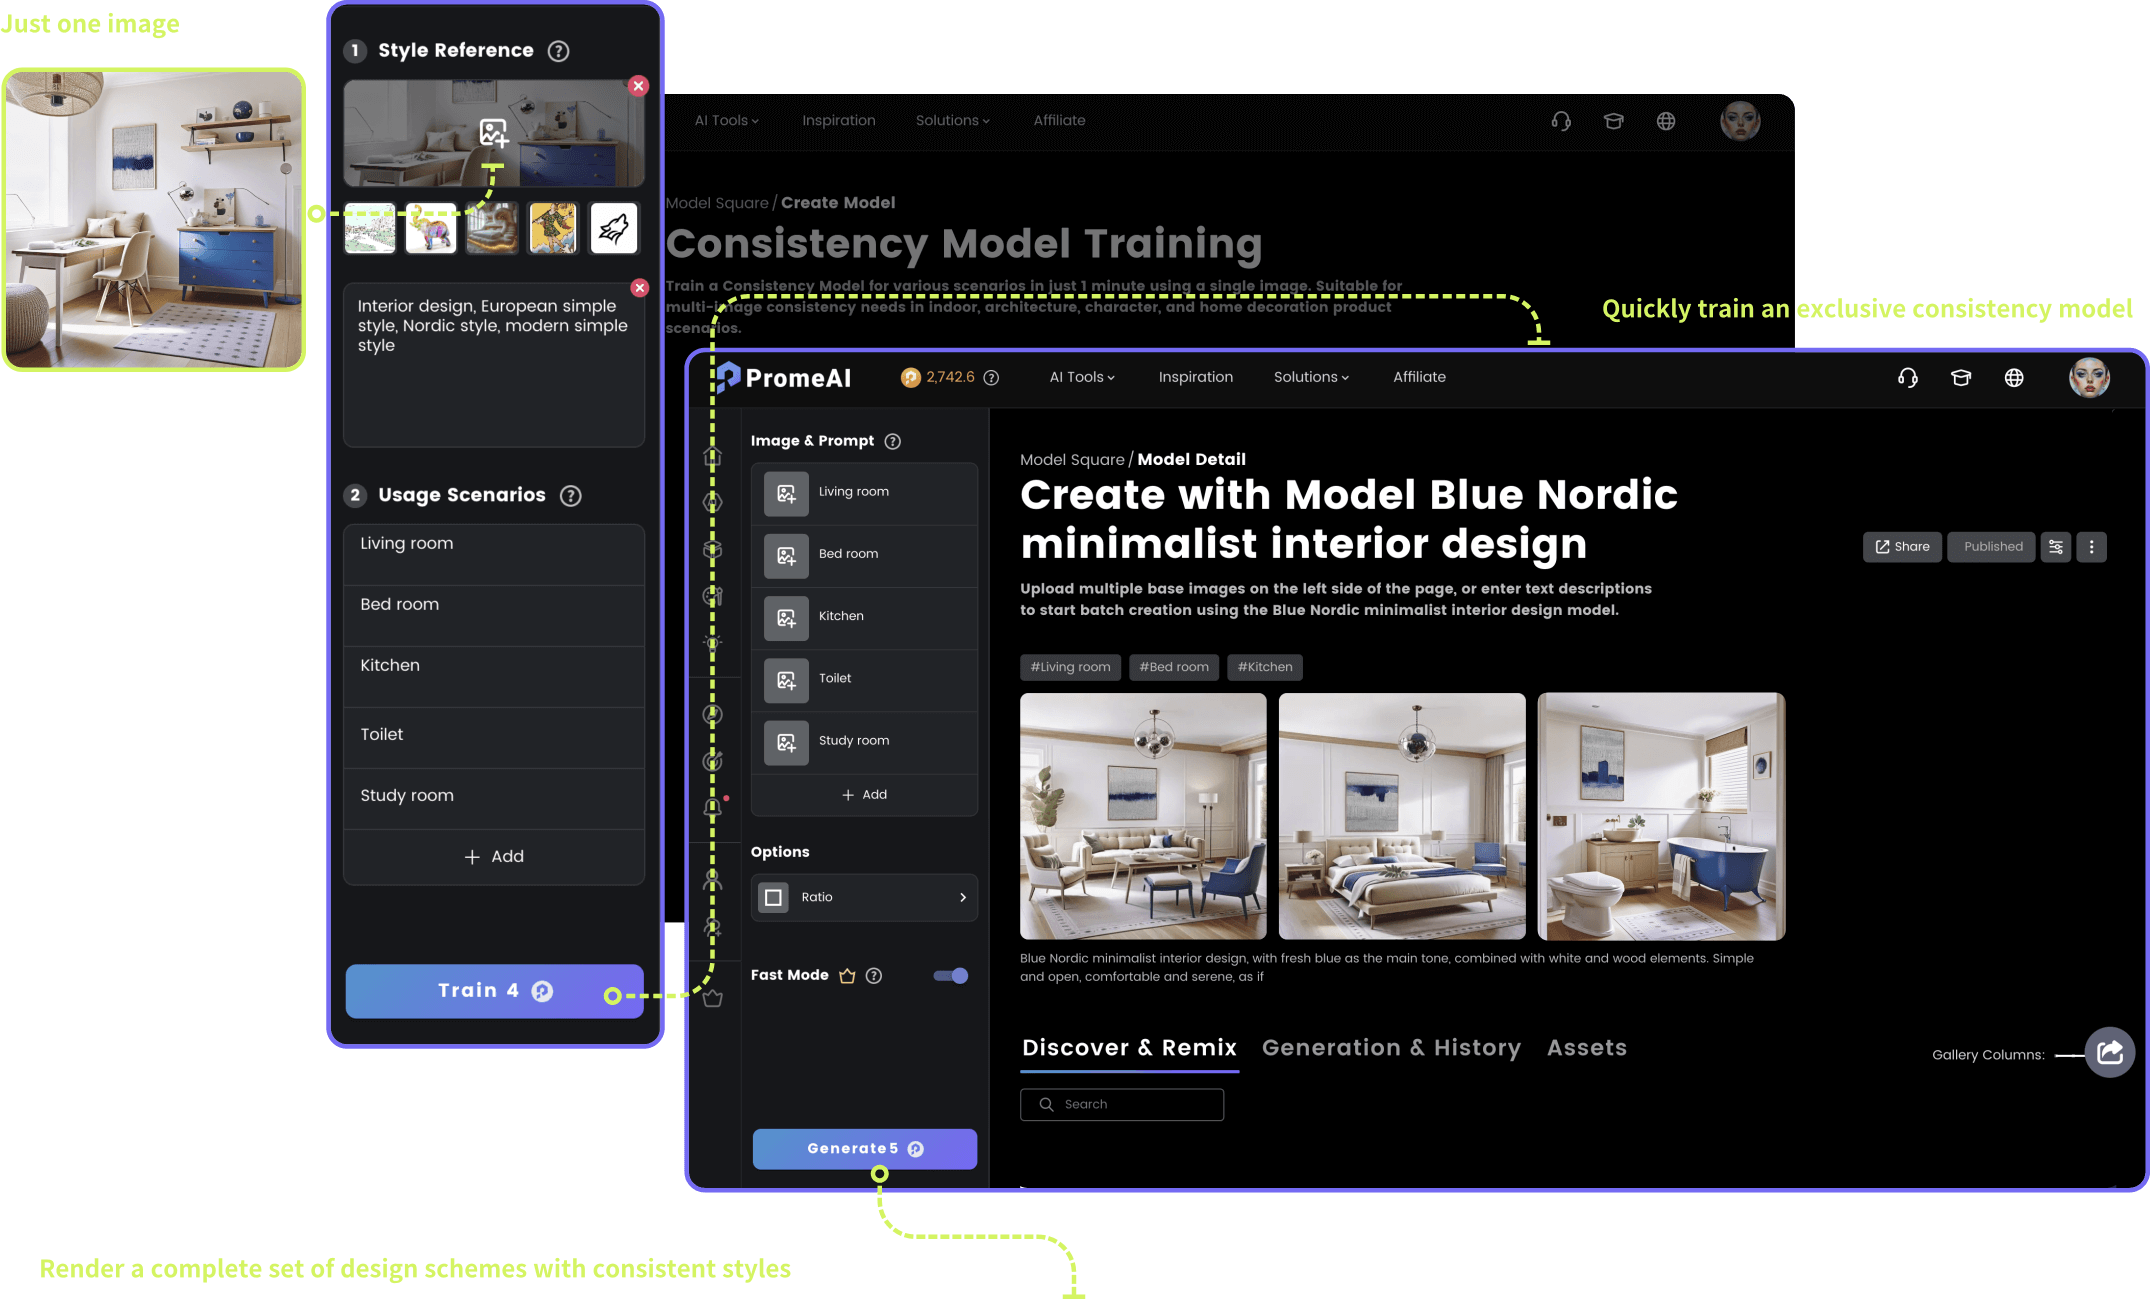Image resolution: width=2151 pixels, height=1299 pixels.
Task: Upload image for Living room row
Action: click(786, 494)
